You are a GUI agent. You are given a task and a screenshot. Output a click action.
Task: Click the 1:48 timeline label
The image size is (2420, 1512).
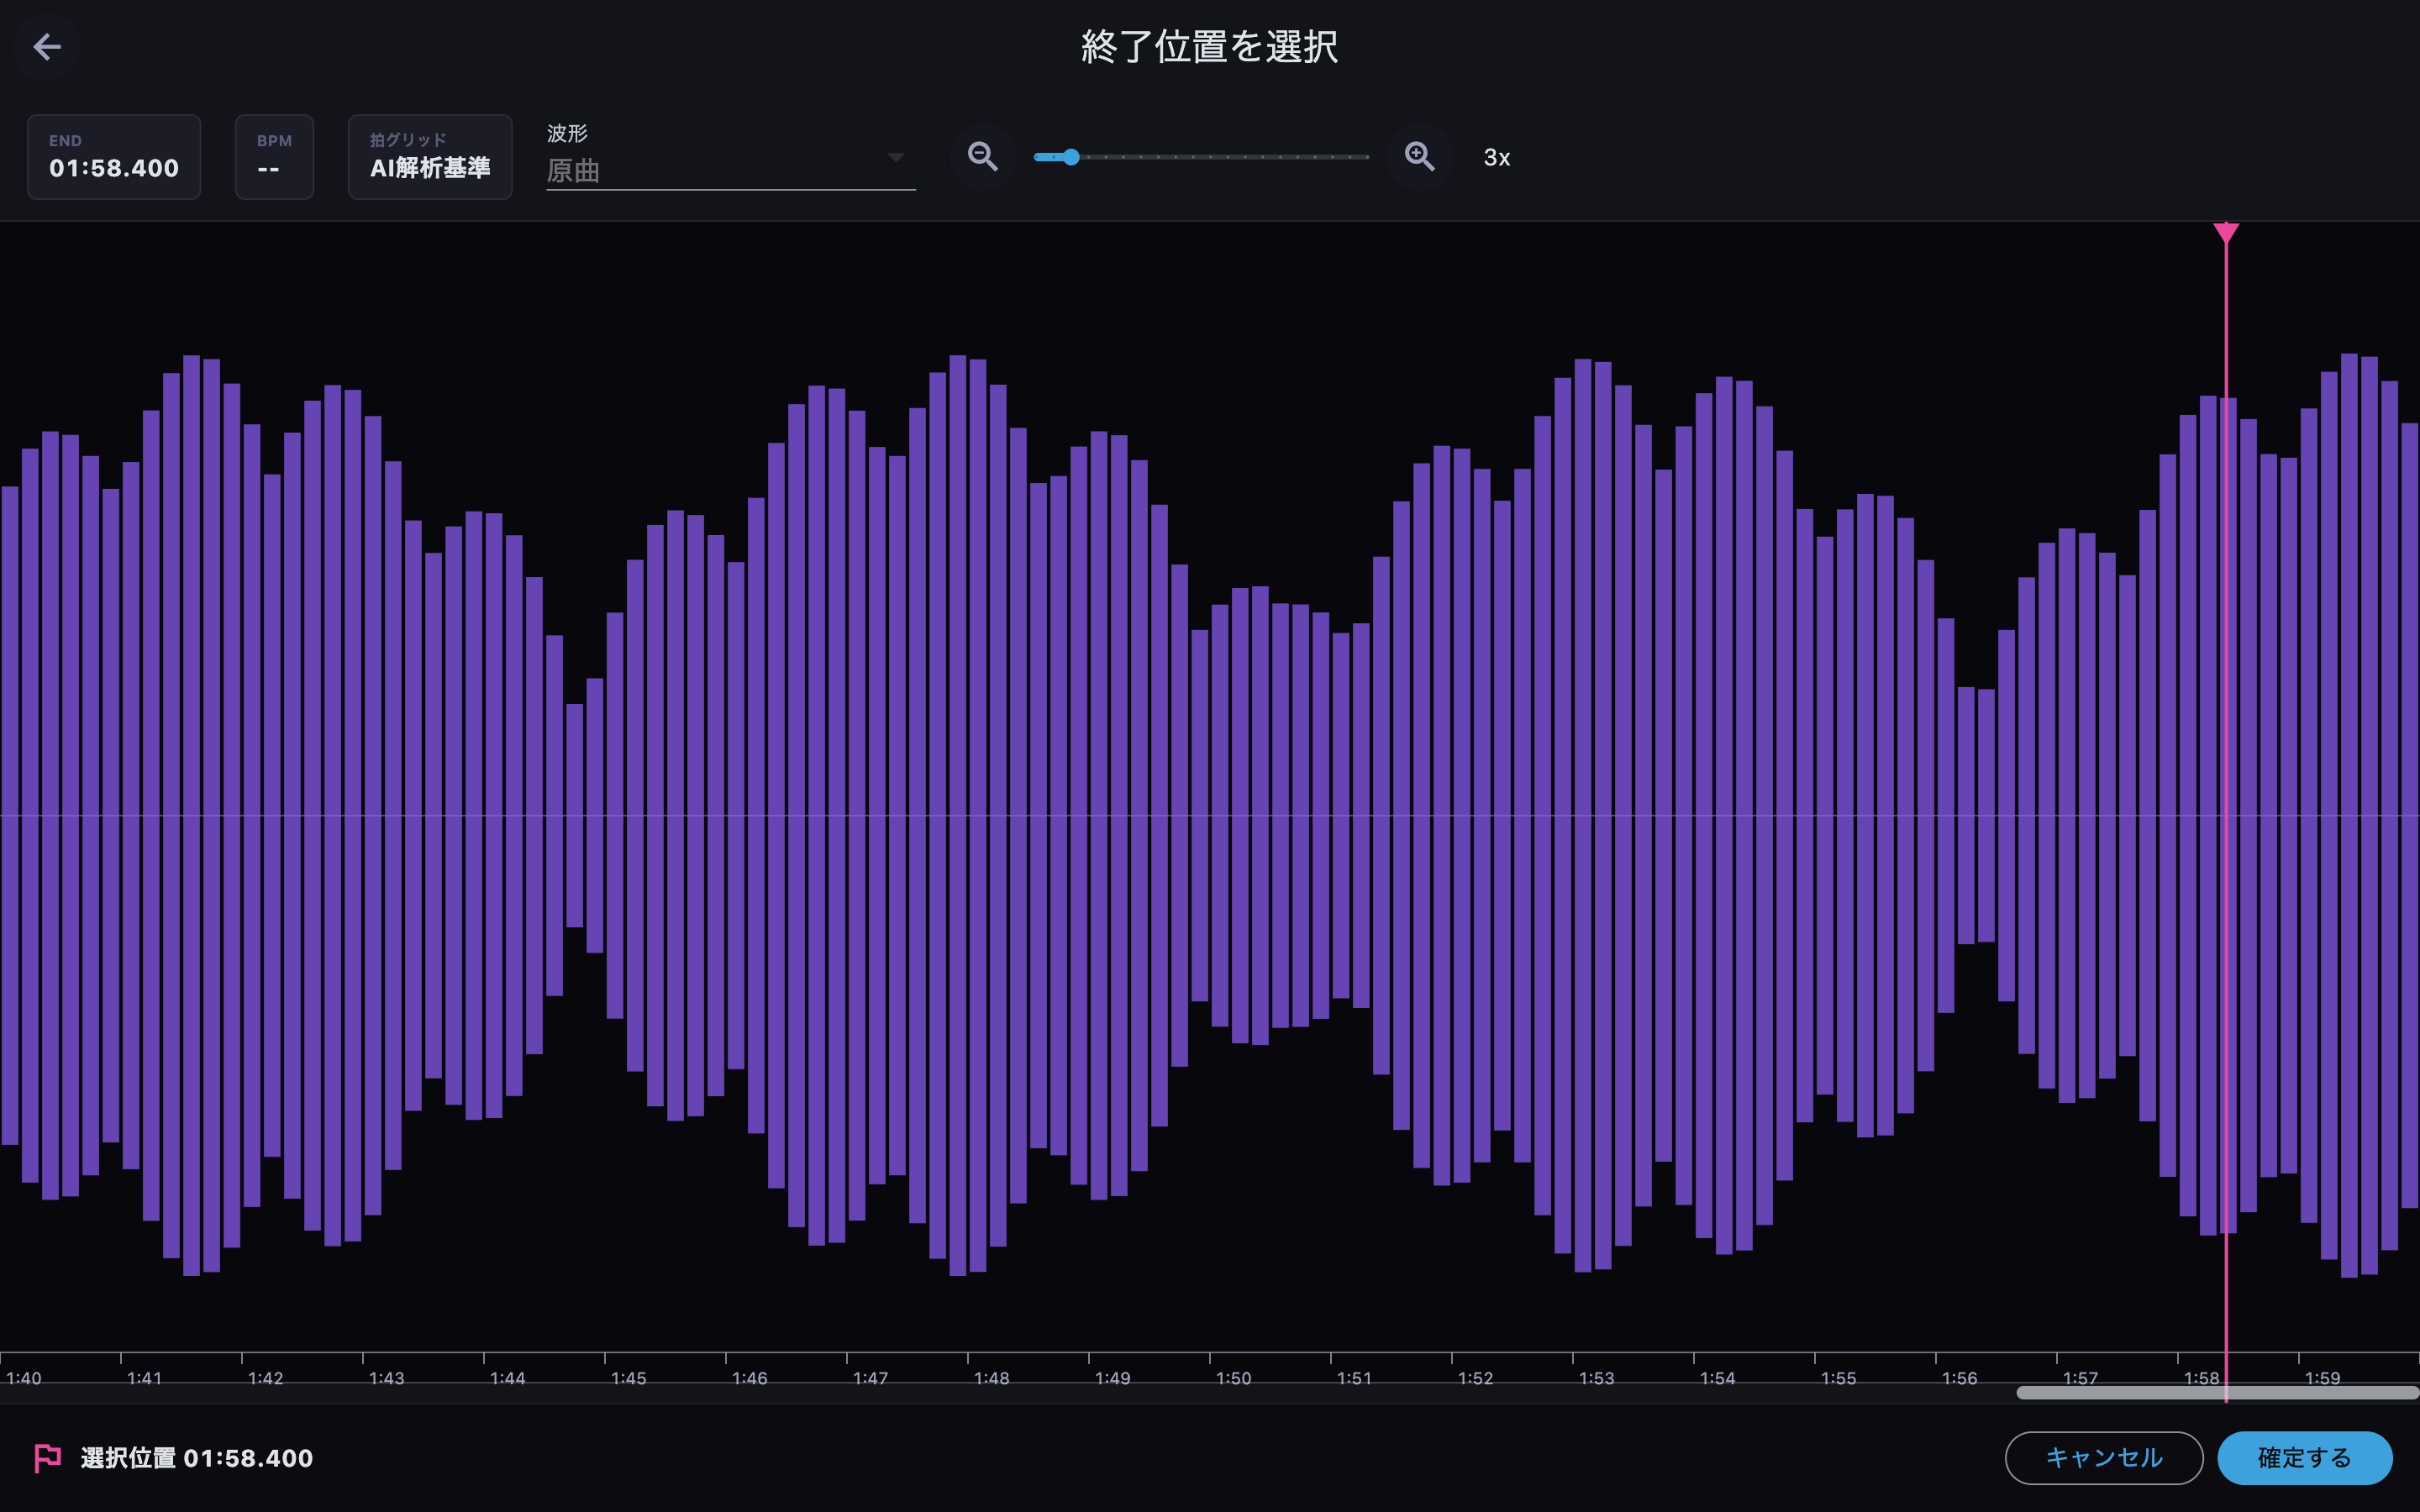(991, 1378)
